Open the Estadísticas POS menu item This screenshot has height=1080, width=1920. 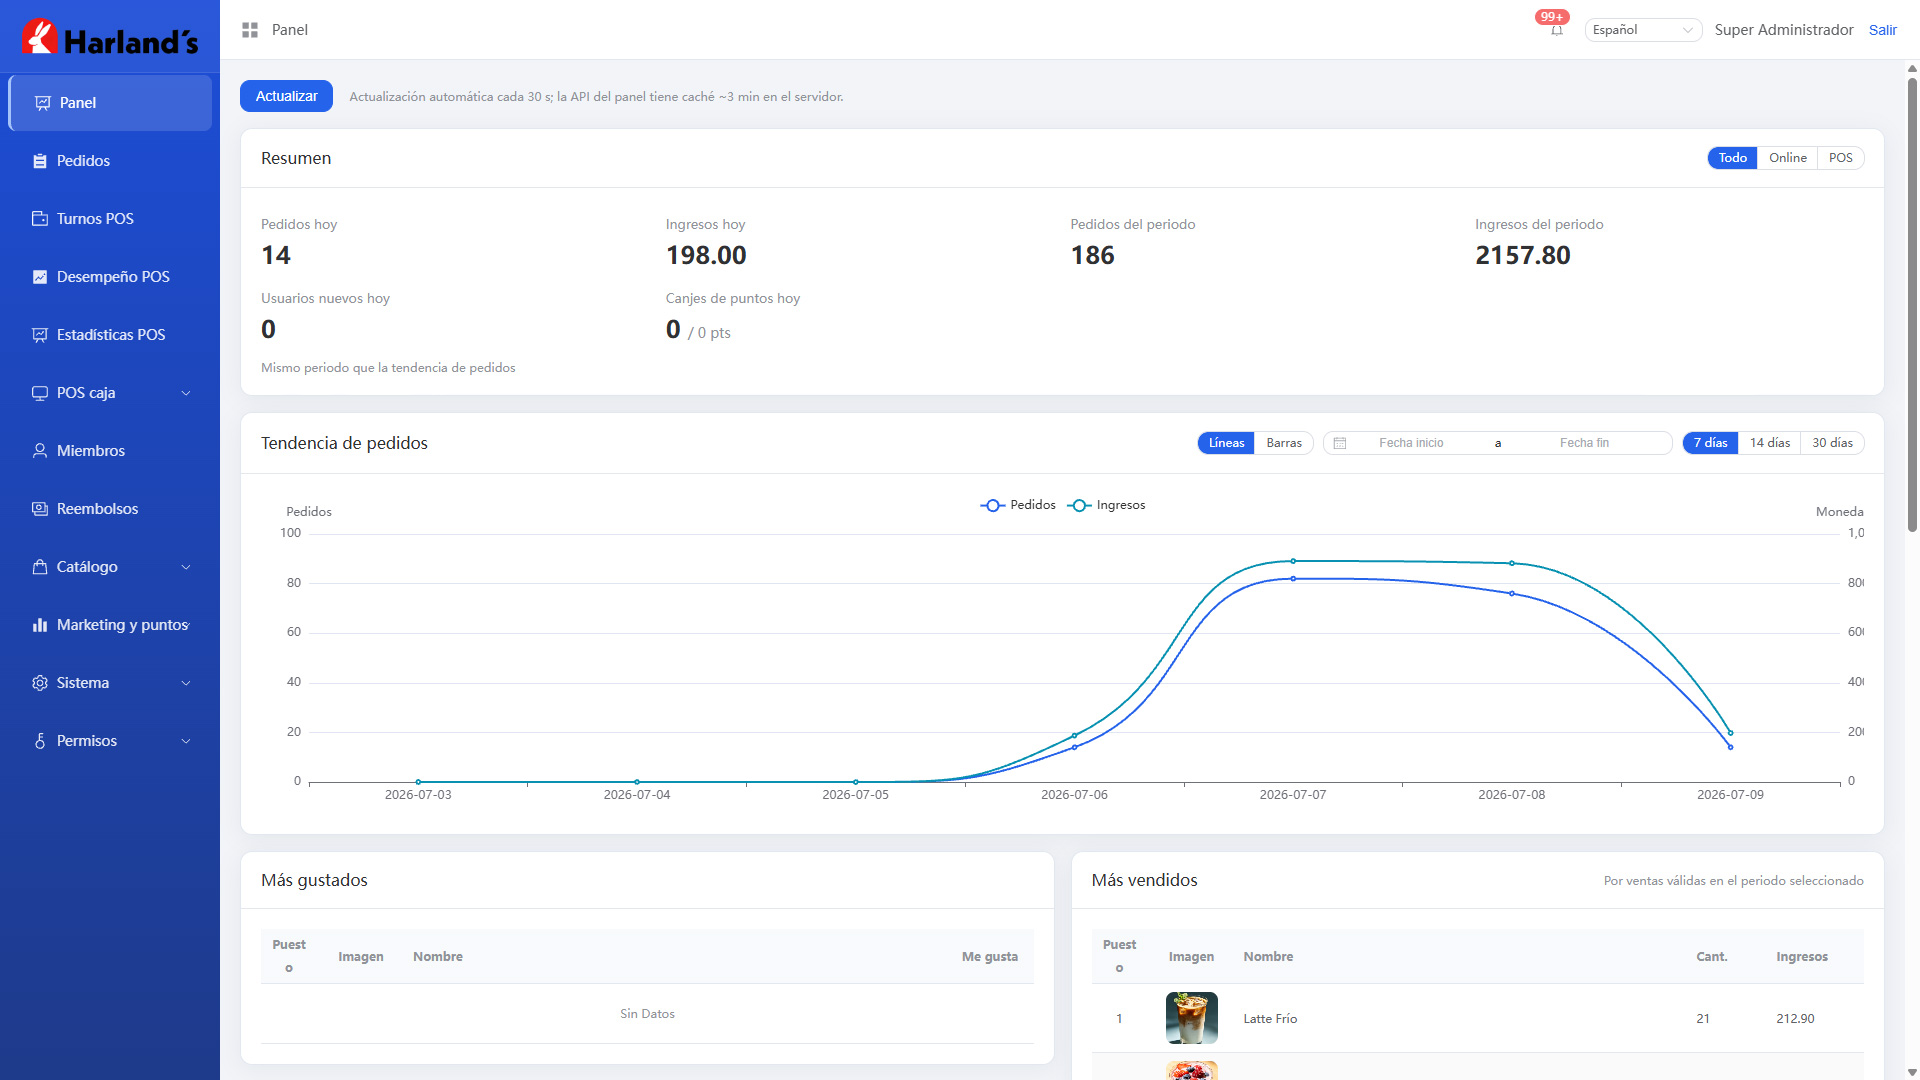[x=110, y=335]
